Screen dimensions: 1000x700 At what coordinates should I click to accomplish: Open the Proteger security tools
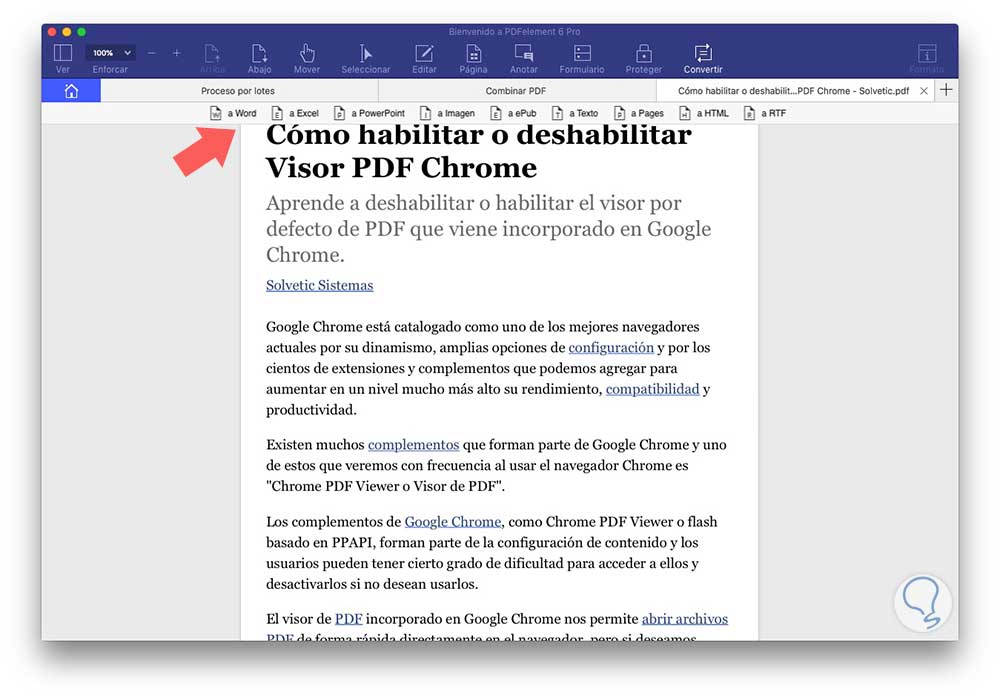[643, 59]
